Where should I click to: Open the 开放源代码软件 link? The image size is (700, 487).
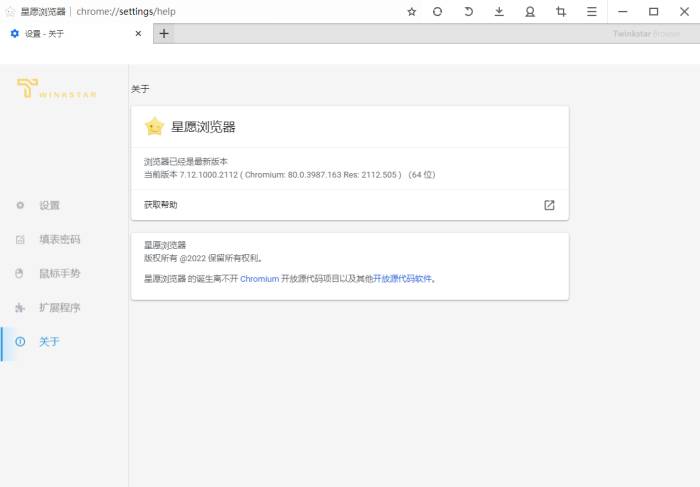point(403,279)
